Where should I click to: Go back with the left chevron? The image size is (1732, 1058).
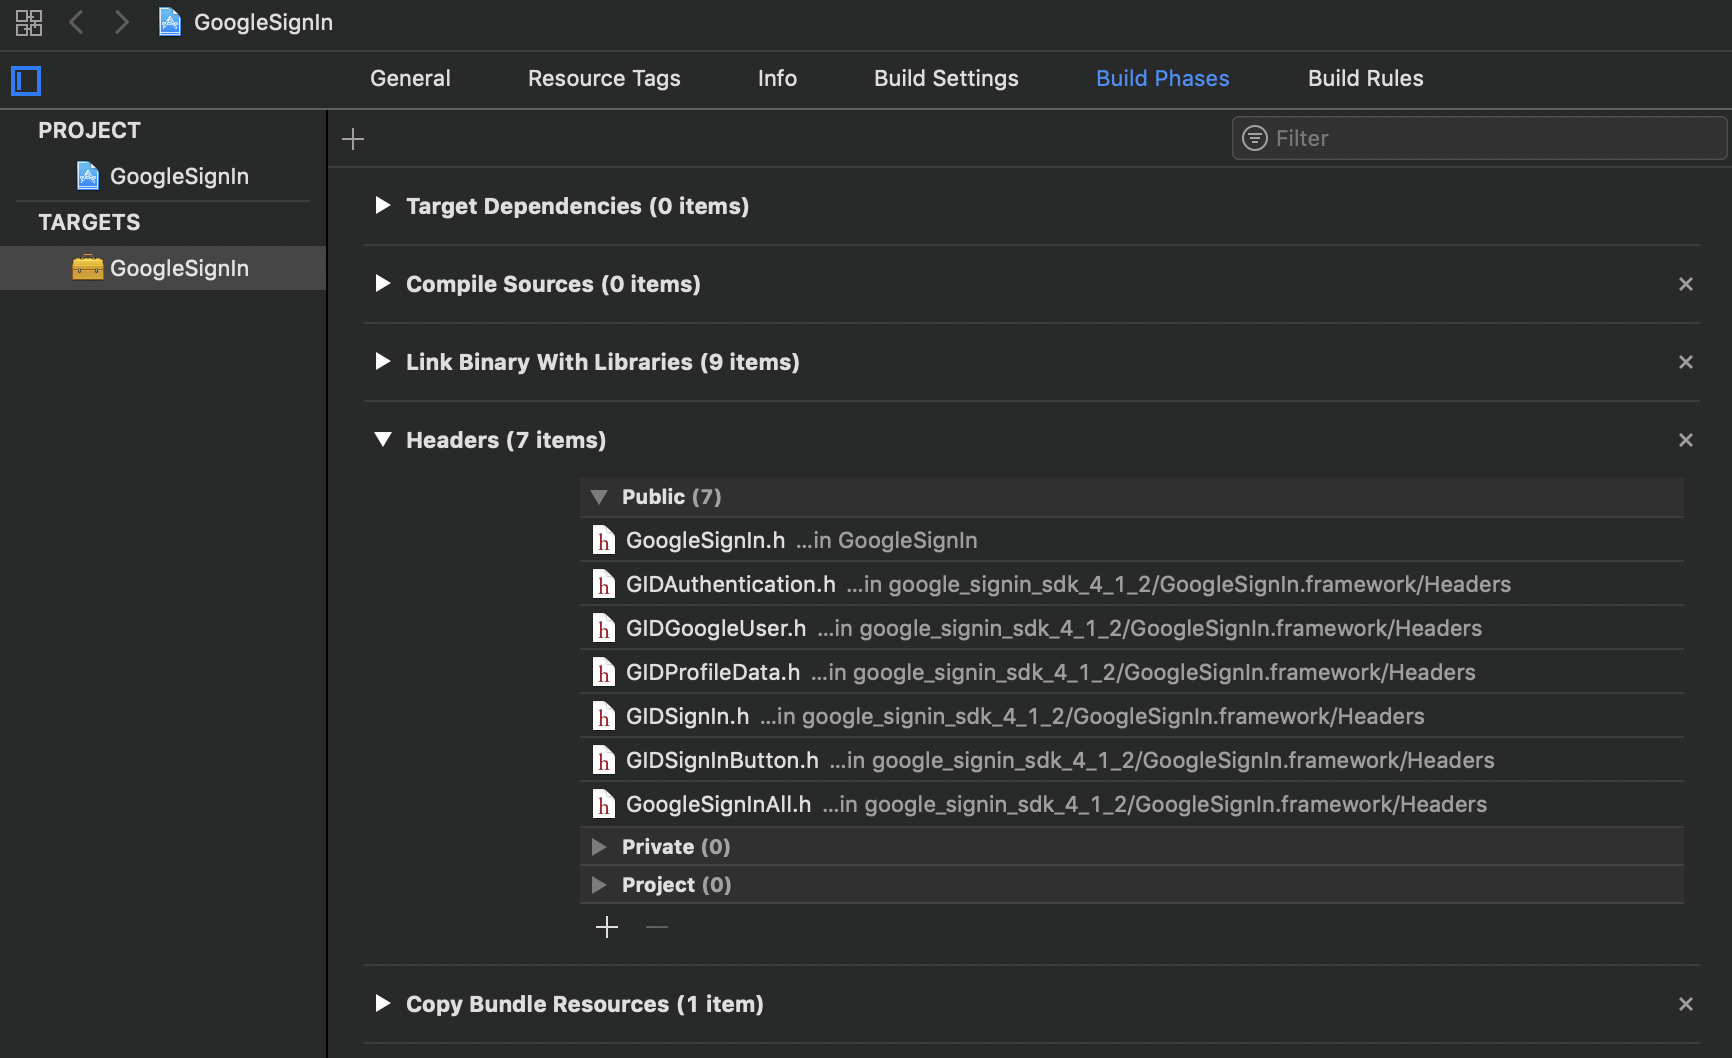click(76, 22)
